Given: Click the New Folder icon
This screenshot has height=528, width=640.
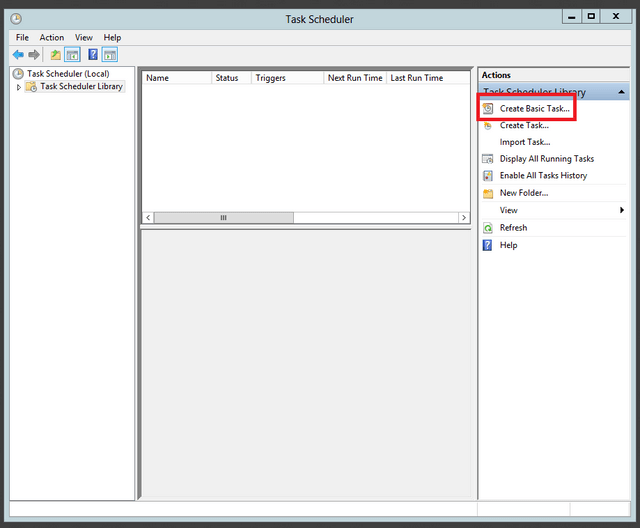Looking at the screenshot, I should click(488, 193).
